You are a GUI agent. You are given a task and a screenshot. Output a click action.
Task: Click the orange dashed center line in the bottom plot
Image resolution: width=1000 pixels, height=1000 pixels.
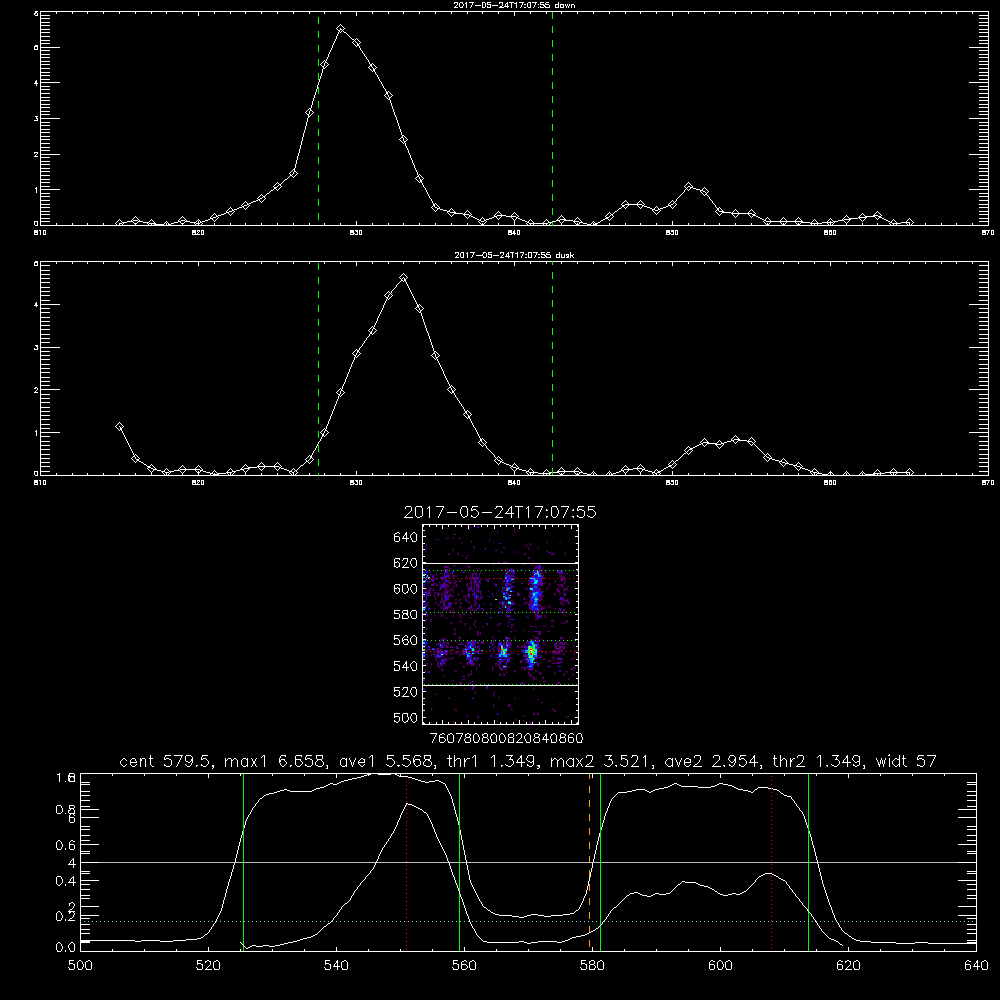click(x=589, y=861)
